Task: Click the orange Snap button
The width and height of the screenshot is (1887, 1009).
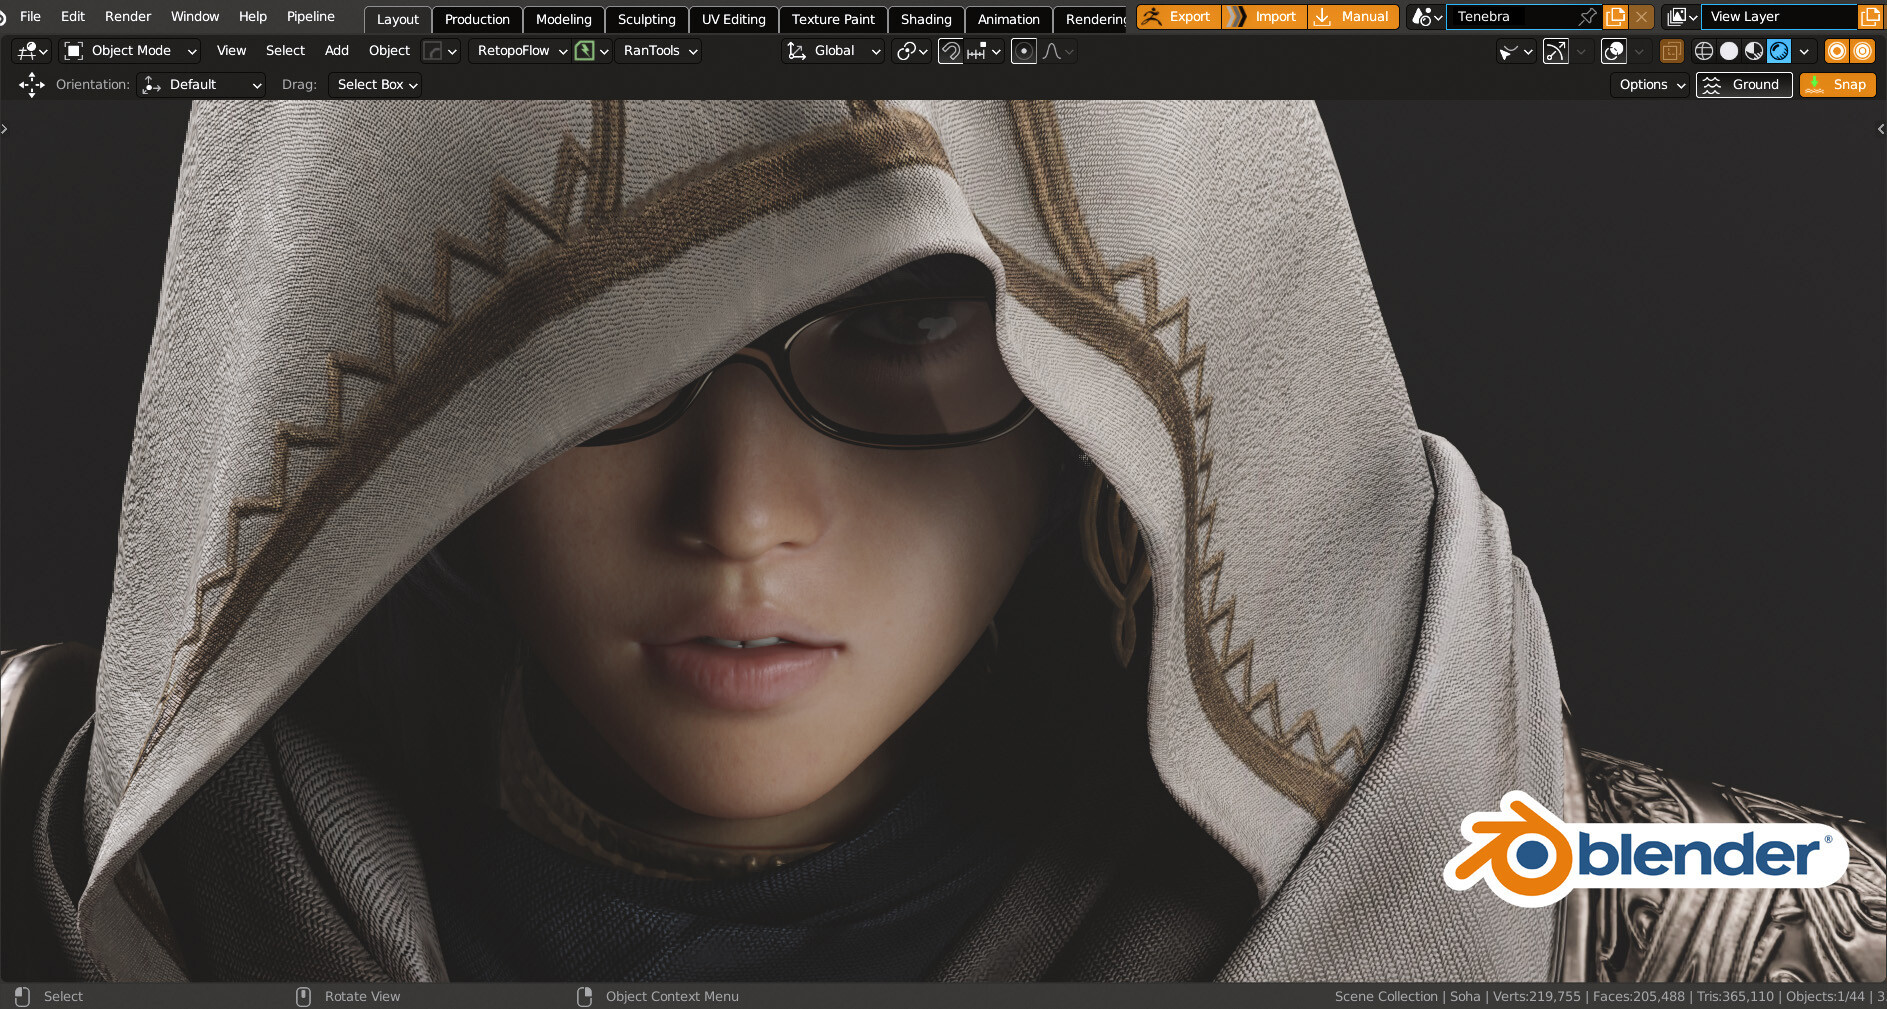Action: [x=1838, y=85]
